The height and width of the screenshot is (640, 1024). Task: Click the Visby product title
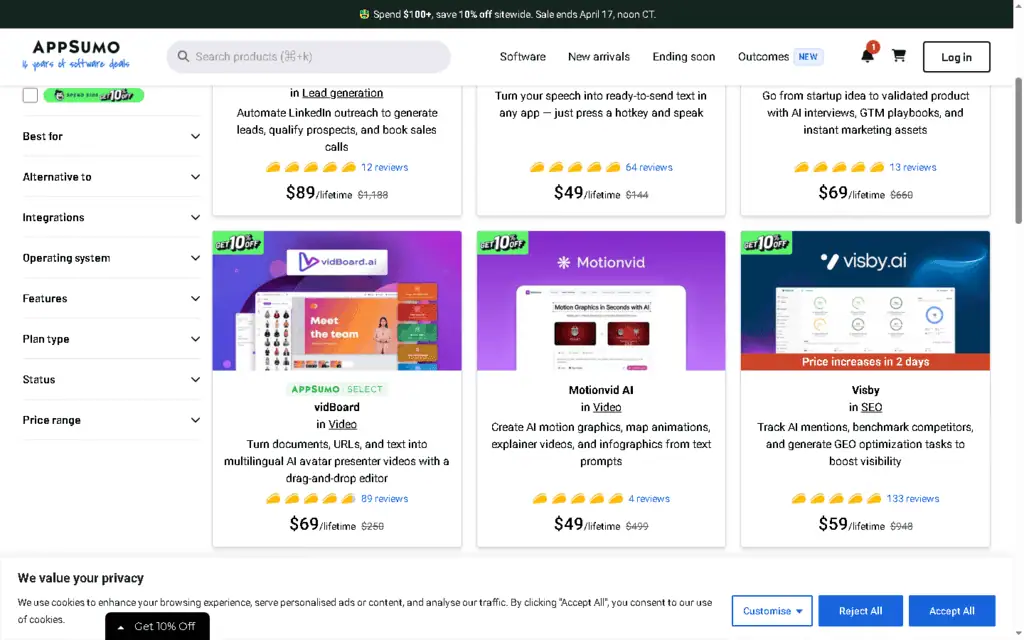coord(865,391)
